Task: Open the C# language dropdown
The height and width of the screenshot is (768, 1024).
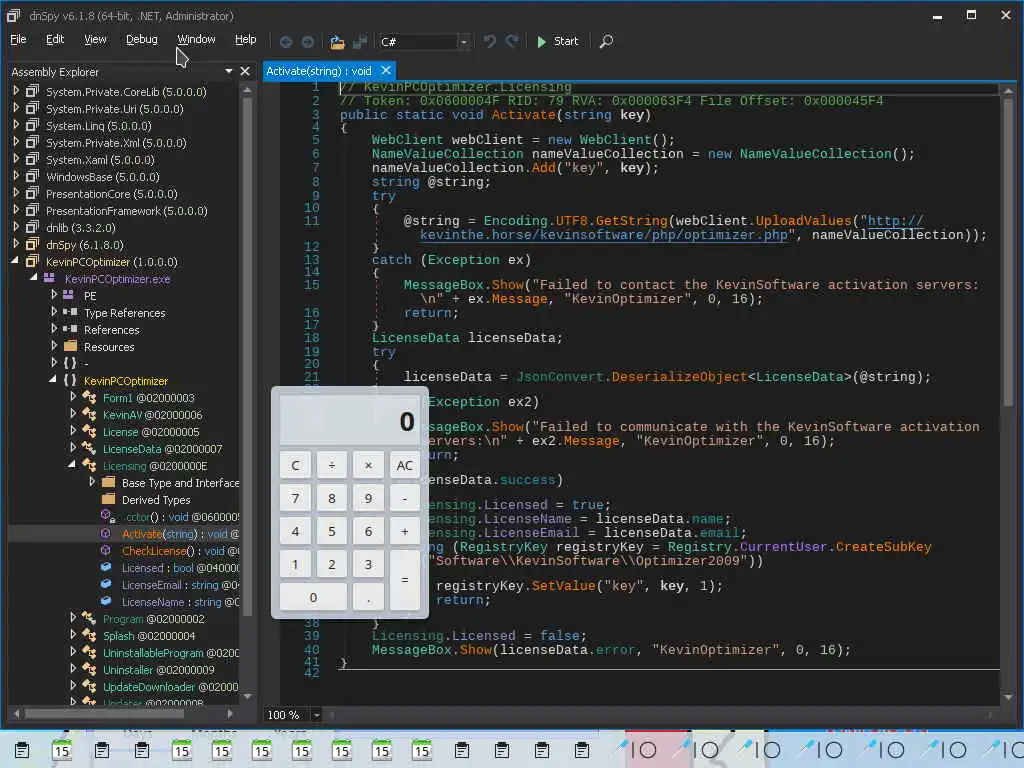Action: (x=464, y=42)
